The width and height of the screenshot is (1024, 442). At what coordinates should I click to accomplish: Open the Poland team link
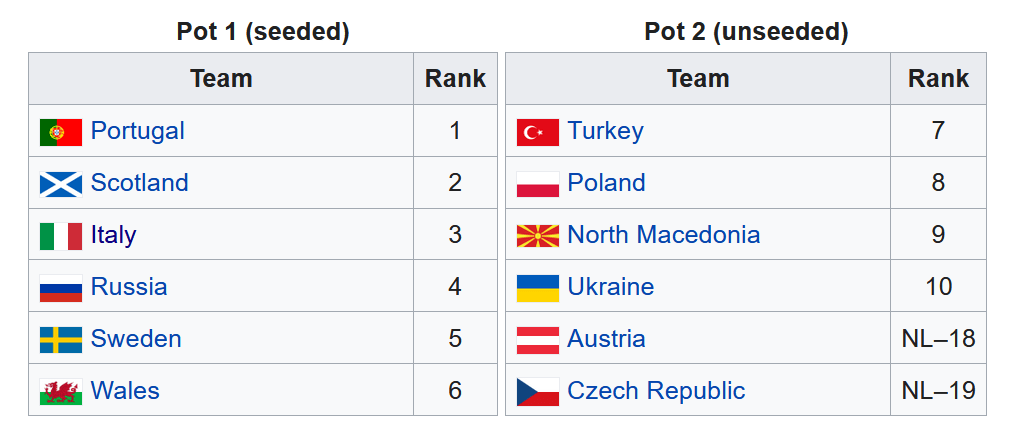pos(606,183)
